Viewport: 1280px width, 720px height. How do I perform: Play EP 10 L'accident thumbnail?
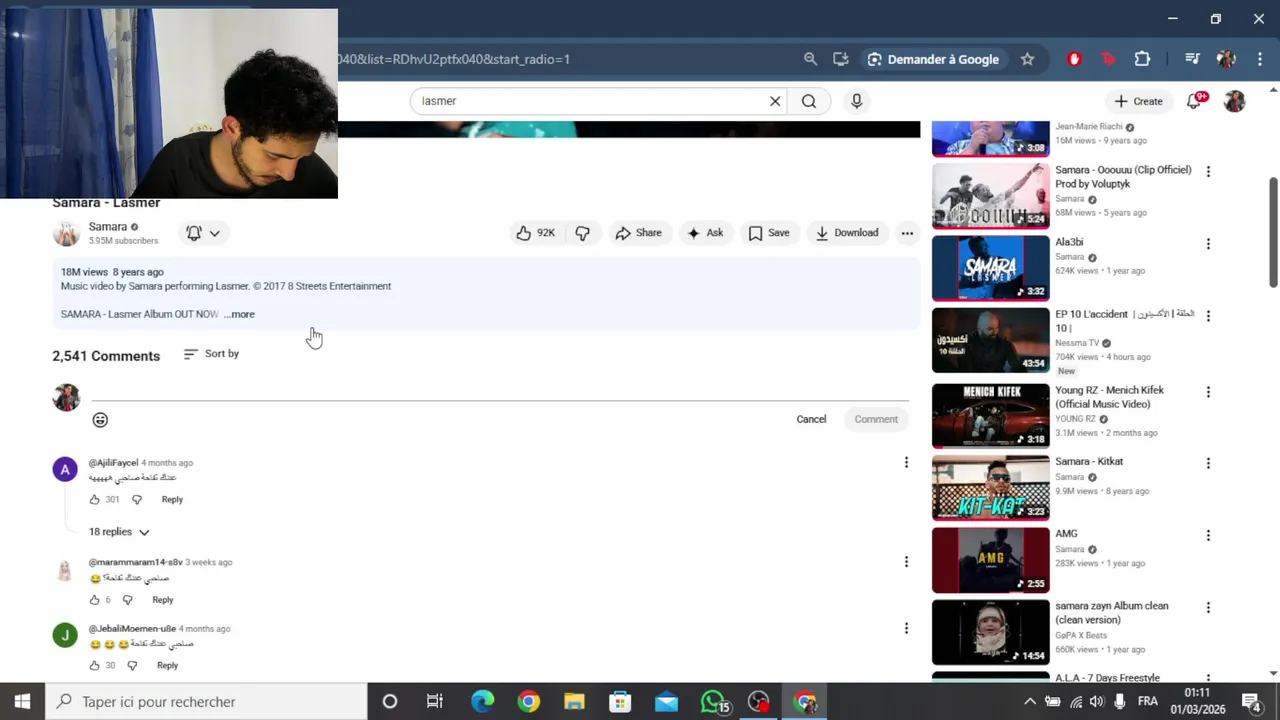(991, 340)
